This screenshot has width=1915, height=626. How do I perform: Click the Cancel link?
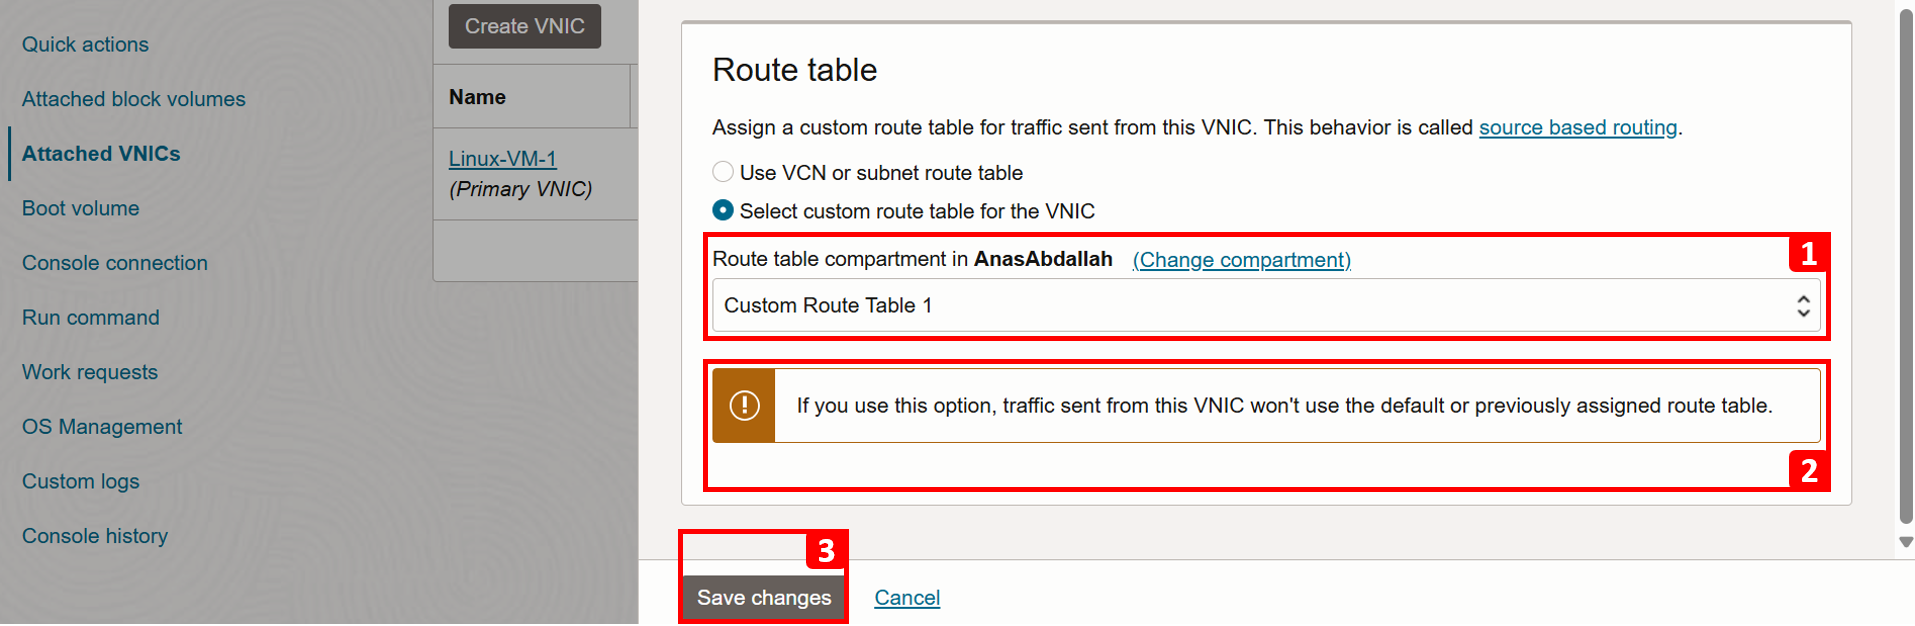[x=907, y=598]
